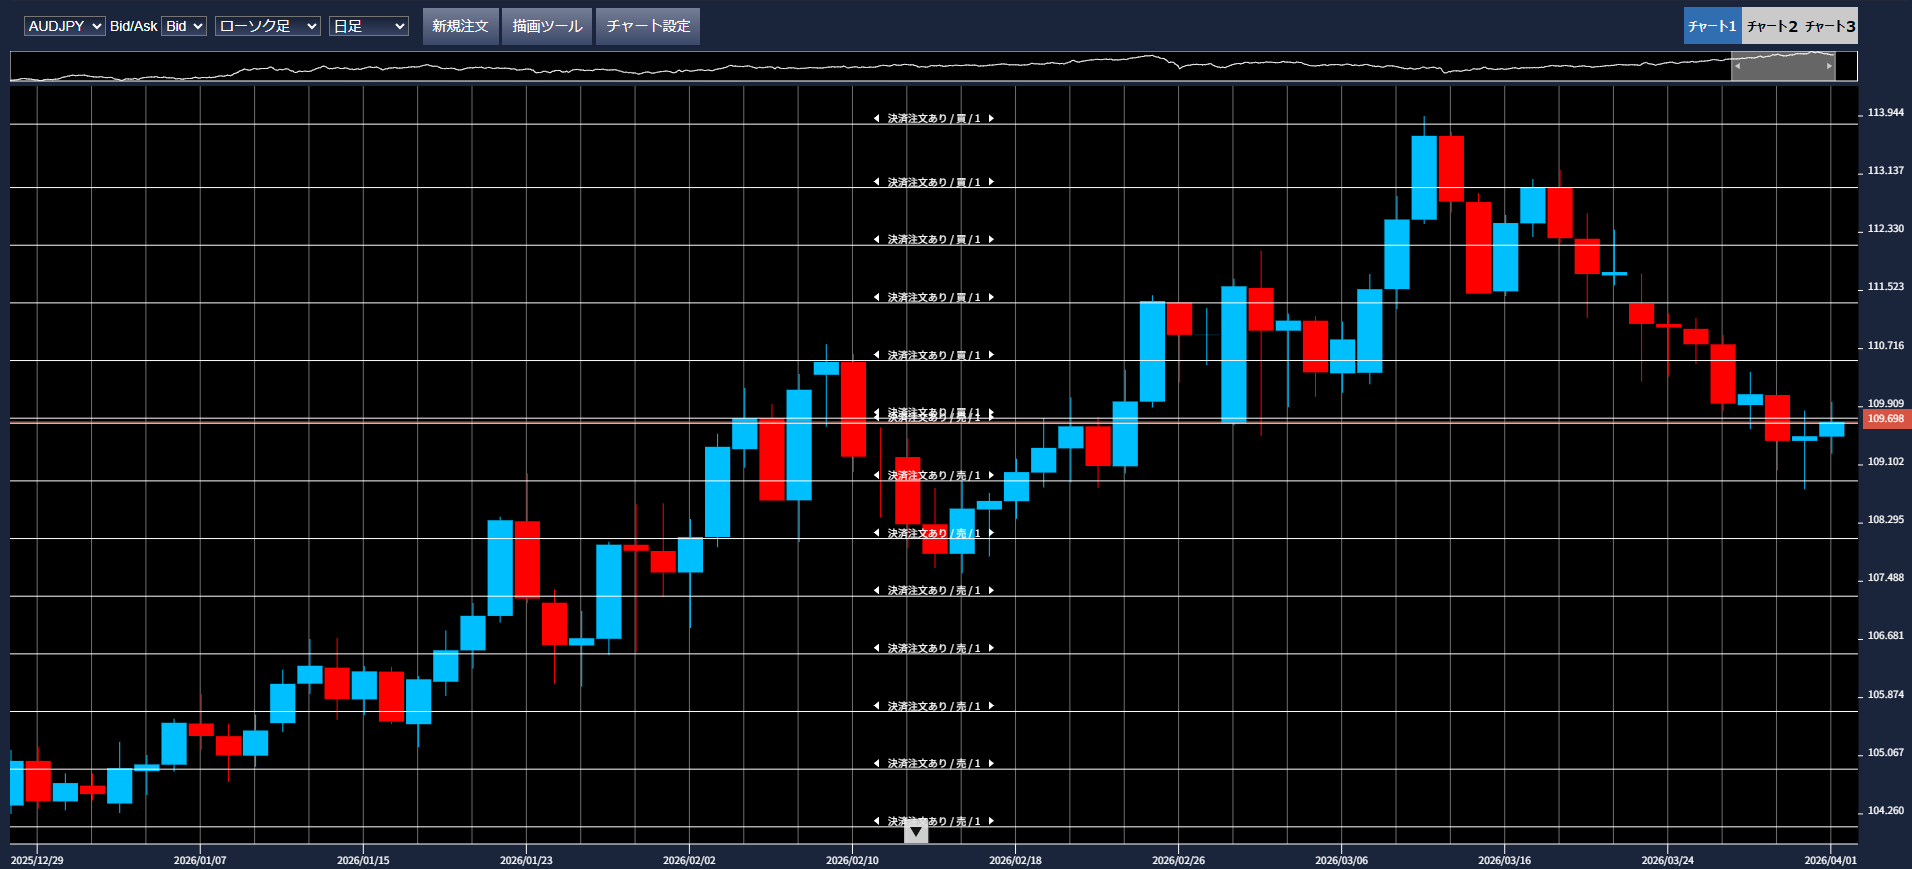The height and width of the screenshot is (869, 1912).
Task: Open the AUDJPY currency pair dropdown
Action: click(x=64, y=26)
